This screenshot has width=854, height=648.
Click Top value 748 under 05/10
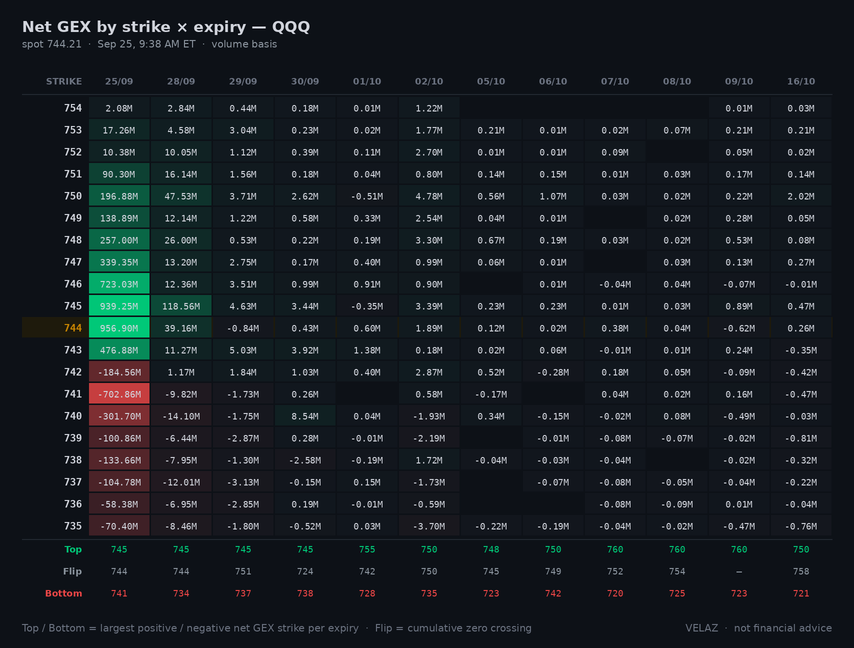pyautogui.click(x=491, y=549)
